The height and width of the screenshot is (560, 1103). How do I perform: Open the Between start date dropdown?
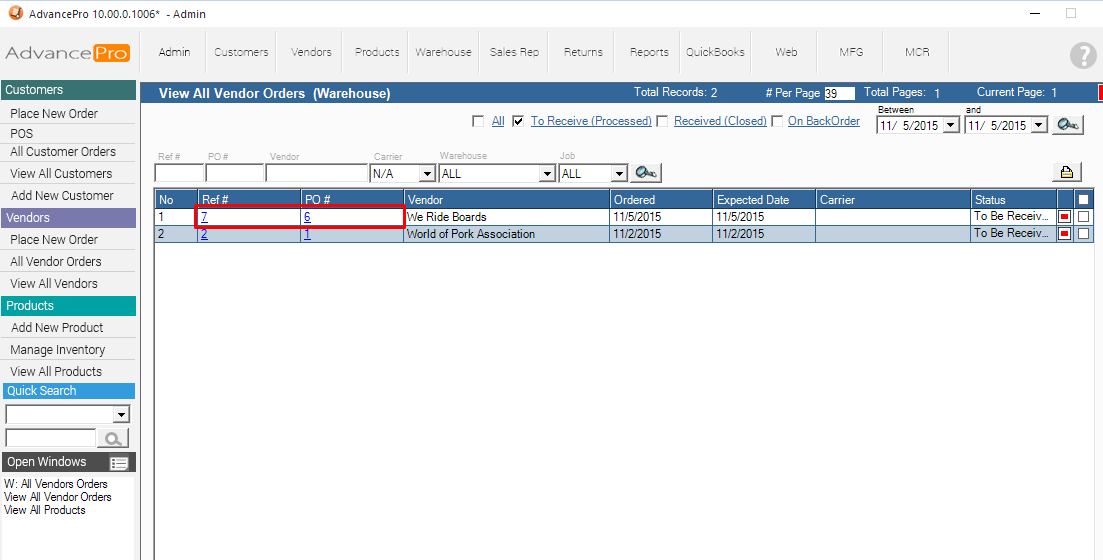tap(950, 126)
